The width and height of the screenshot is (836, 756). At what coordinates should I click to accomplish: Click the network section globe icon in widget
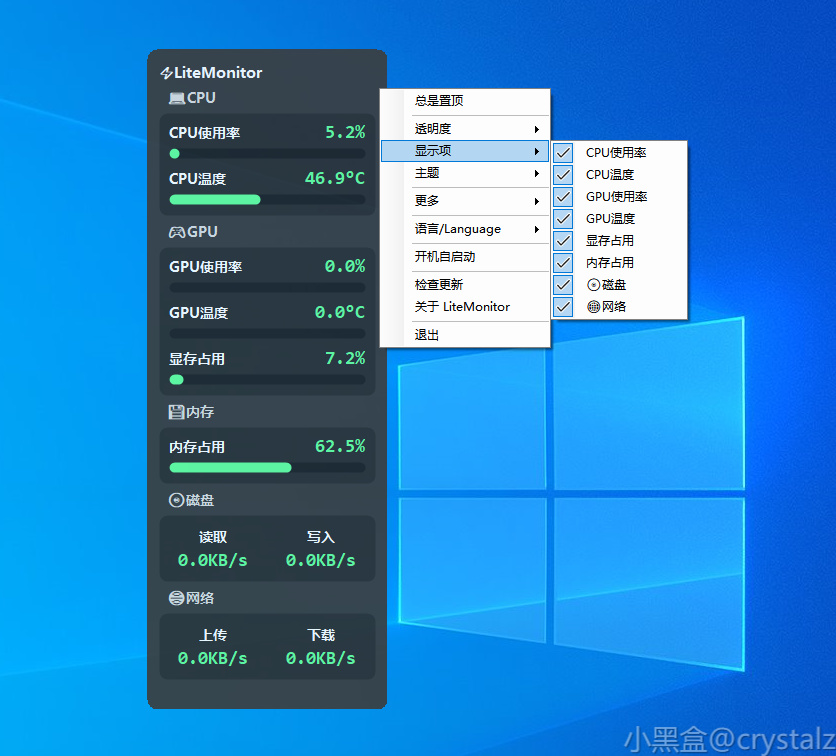[x=176, y=598]
